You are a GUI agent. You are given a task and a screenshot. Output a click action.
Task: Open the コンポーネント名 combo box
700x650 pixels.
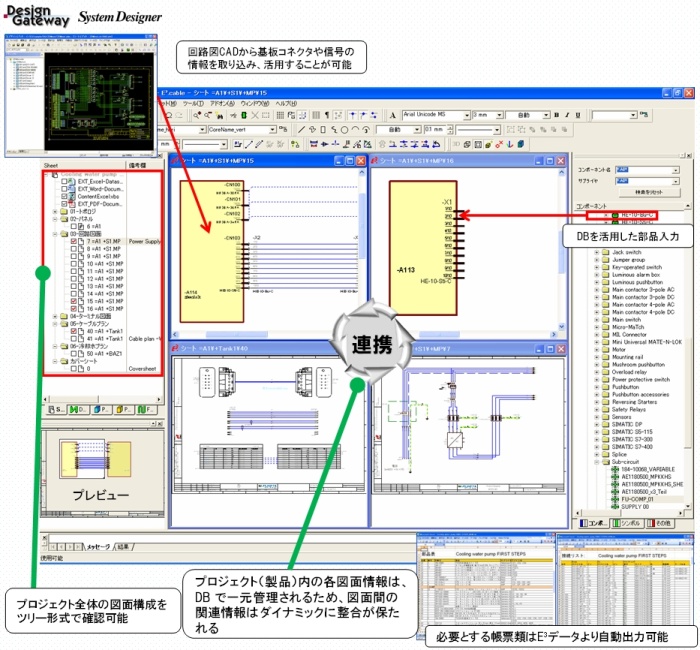click(x=647, y=170)
